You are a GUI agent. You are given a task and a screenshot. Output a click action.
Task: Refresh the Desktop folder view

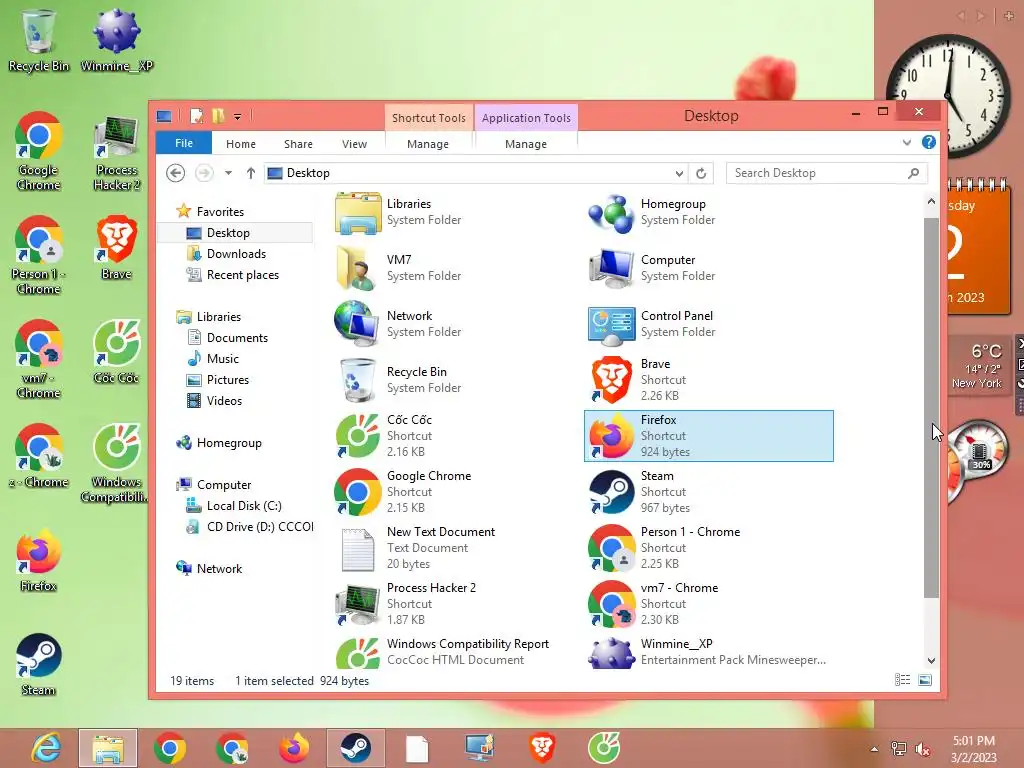point(701,173)
